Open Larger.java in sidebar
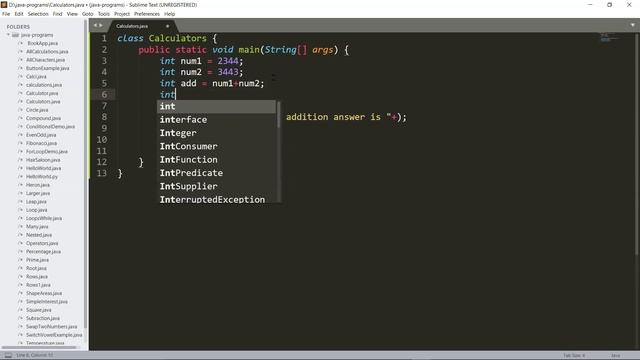Image resolution: width=640 pixels, height=360 pixels. pos(38,193)
